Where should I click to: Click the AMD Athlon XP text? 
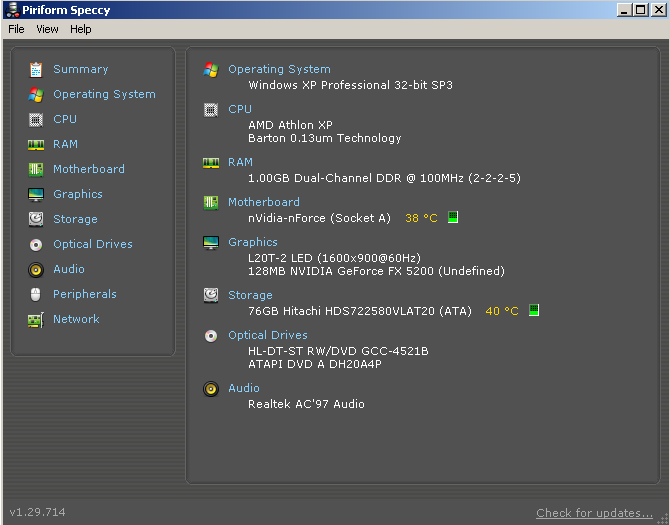(x=291, y=125)
